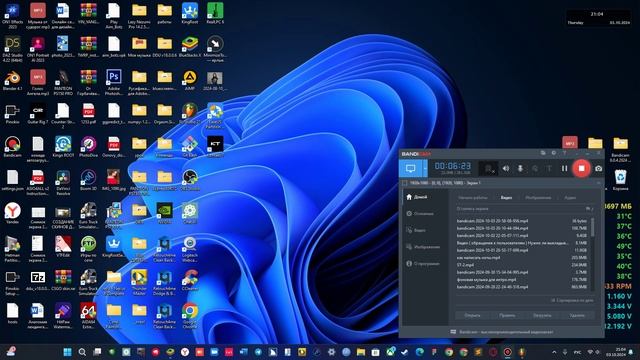The image size is (640, 360).
Task: Collapse the Bandicam target info bar chevron
Action: point(599,183)
